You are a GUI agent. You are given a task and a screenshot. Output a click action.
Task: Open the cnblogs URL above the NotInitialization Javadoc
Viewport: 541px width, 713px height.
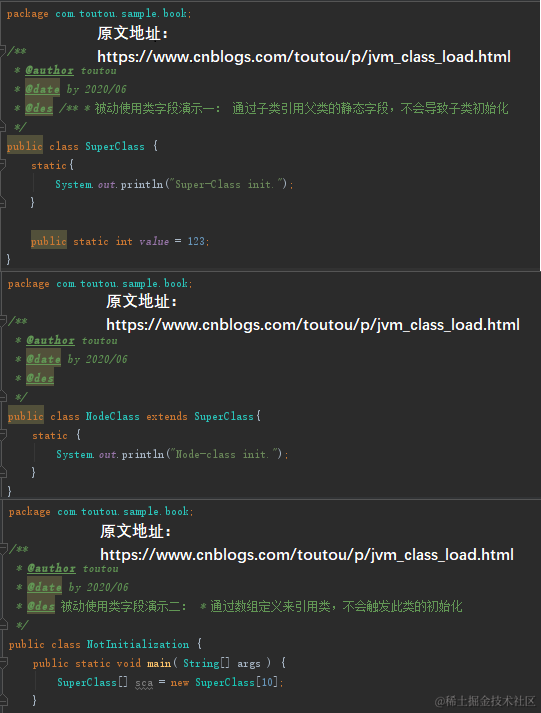[307, 555]
